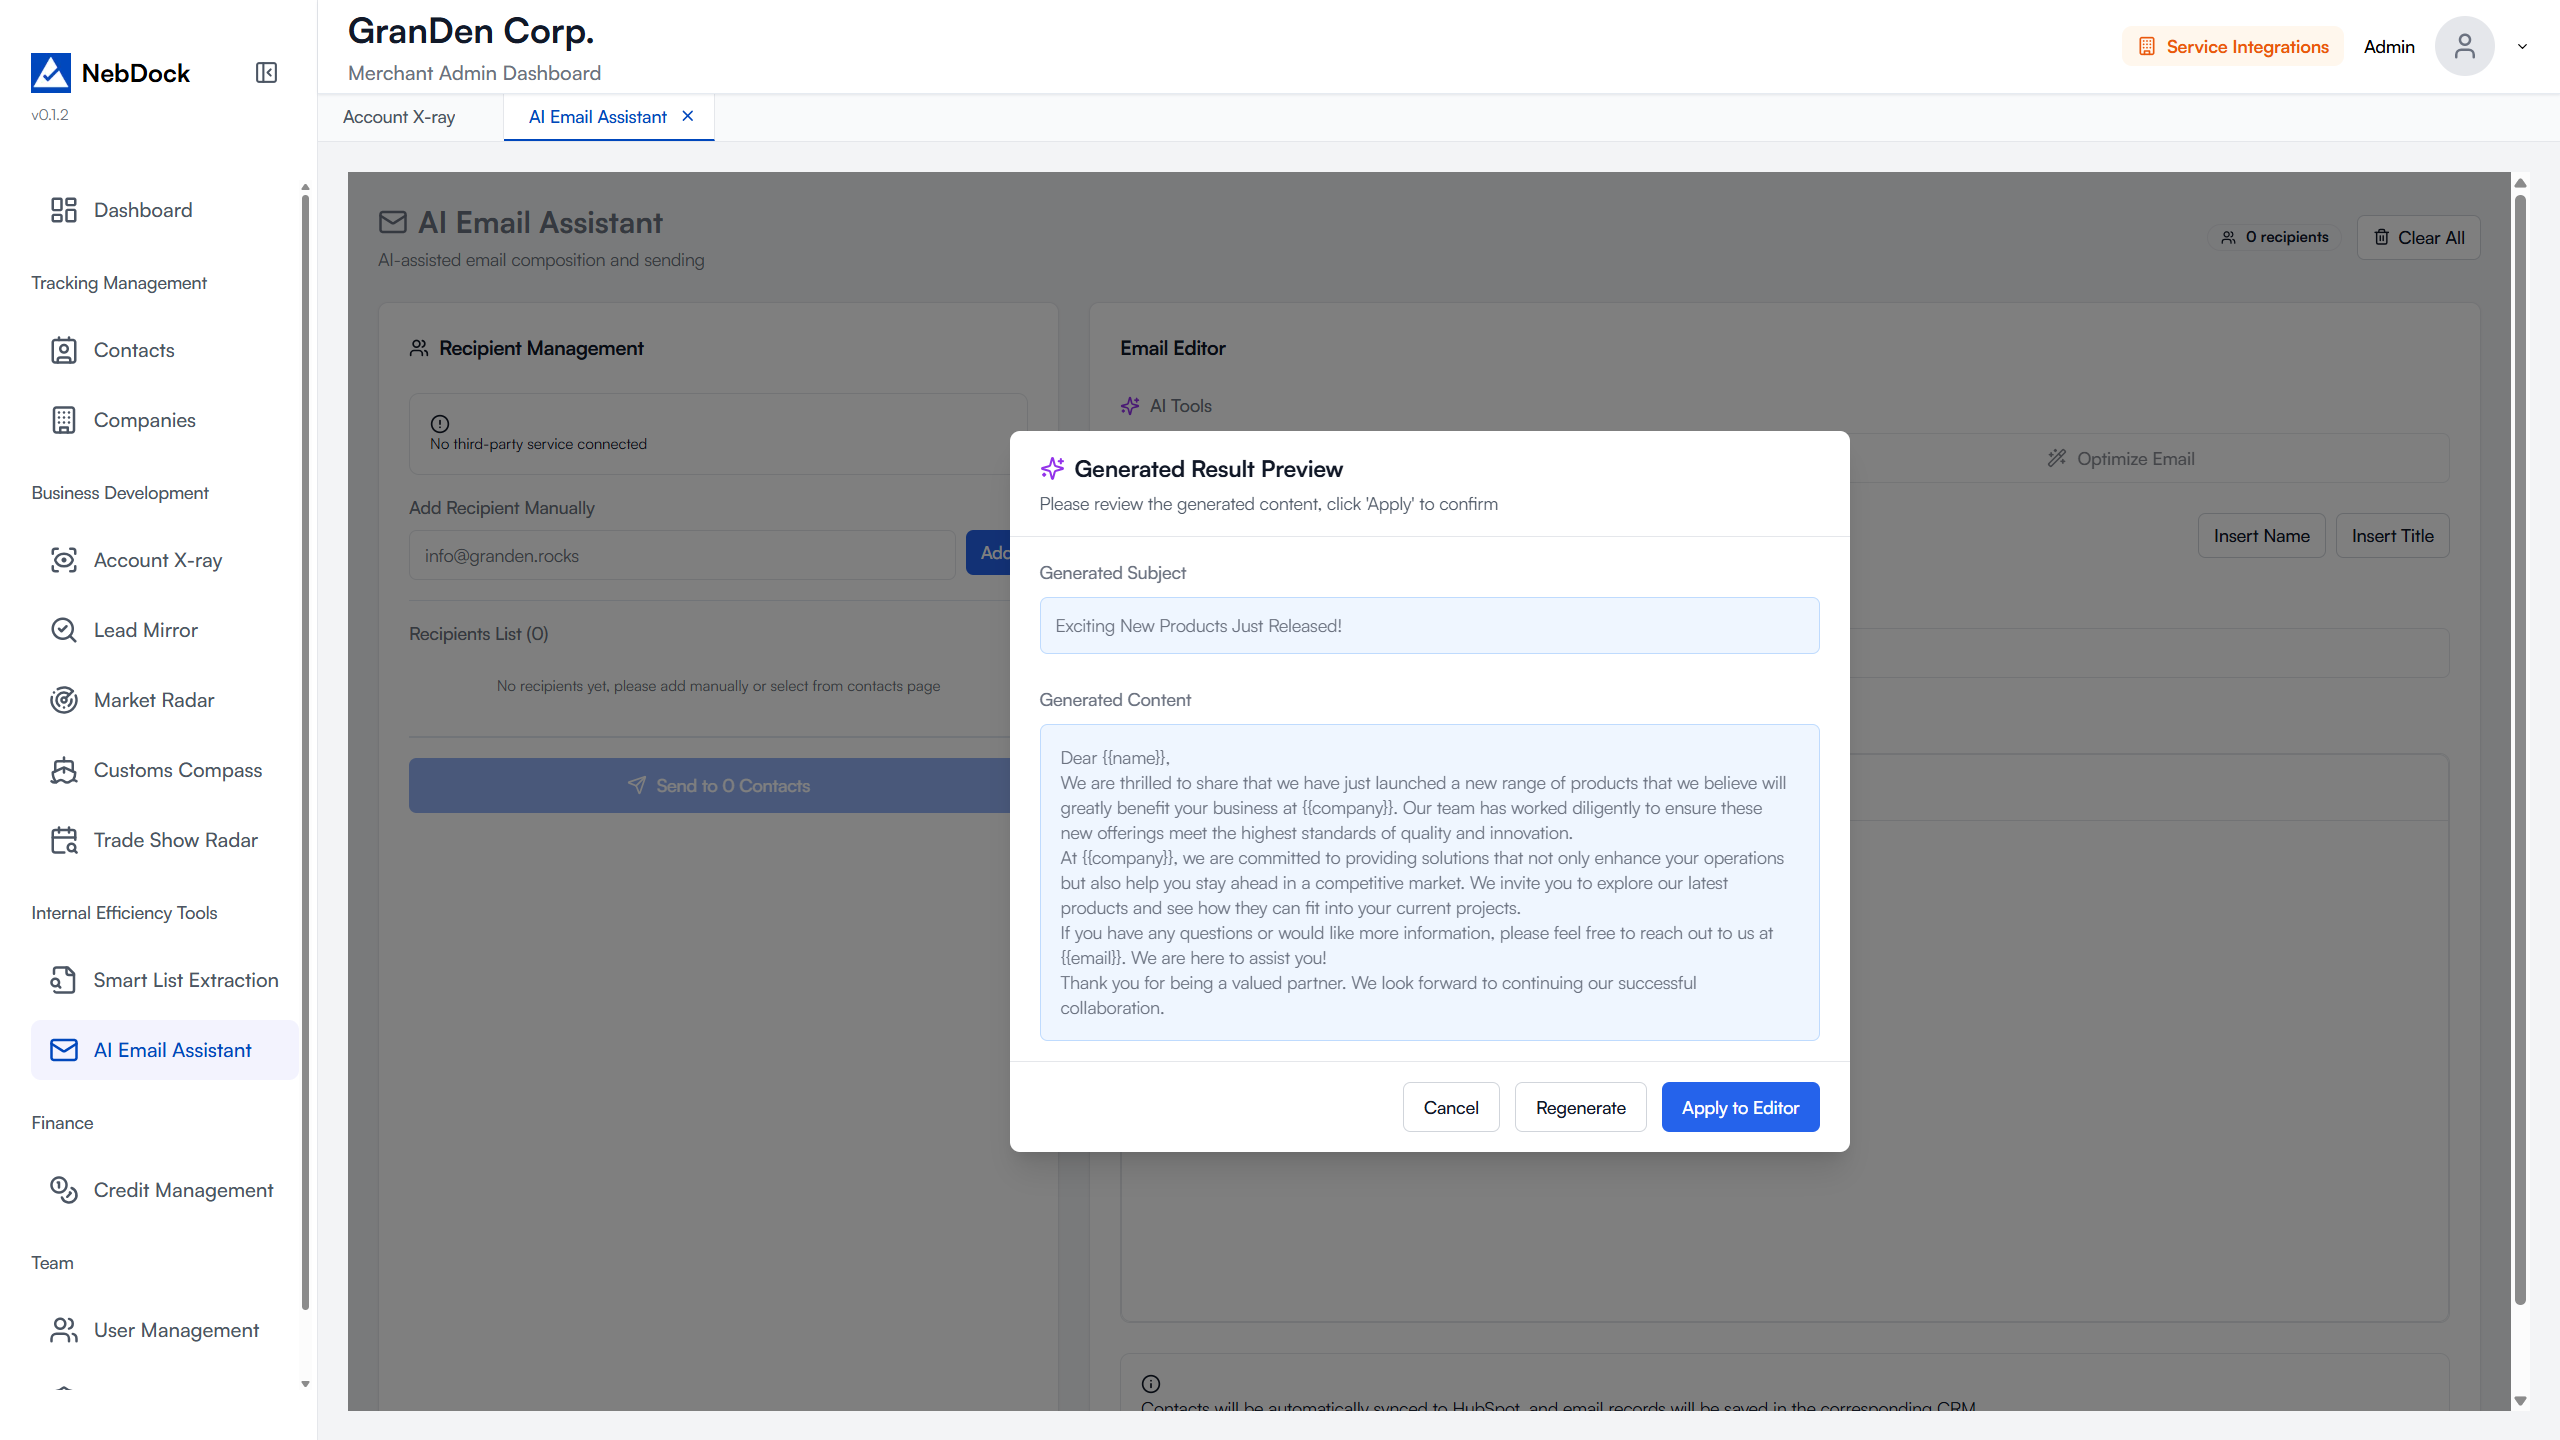Image resolution: width=2560 pixels, height=1440 pixels.
Task: Open the NebDock sidebar collapse control
Action: [x=265, y=72]
